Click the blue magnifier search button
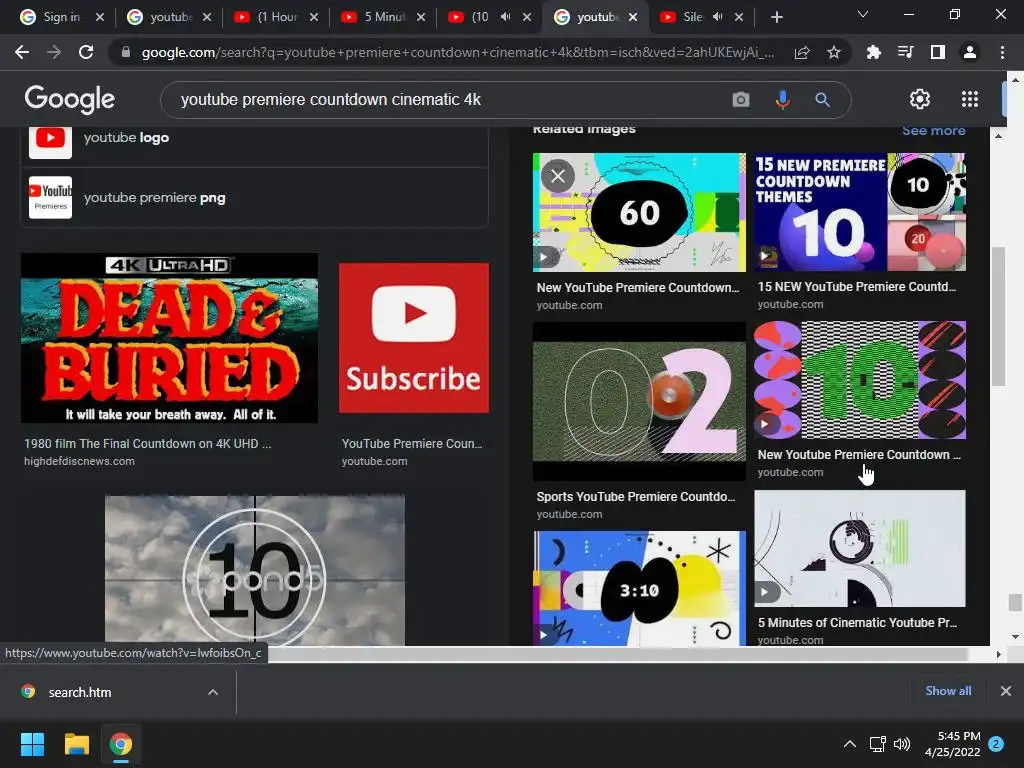1024x768 pixels. coord(822,99)
